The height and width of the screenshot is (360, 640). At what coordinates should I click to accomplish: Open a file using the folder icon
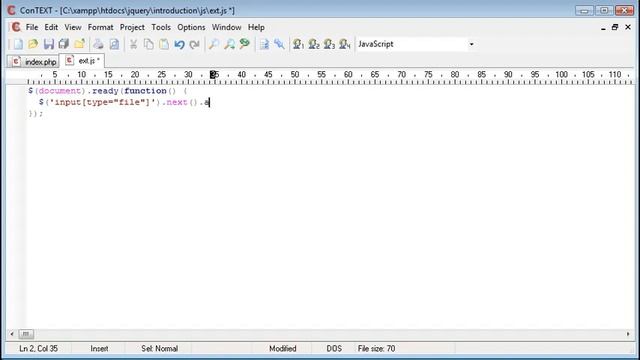coord(33,44)
